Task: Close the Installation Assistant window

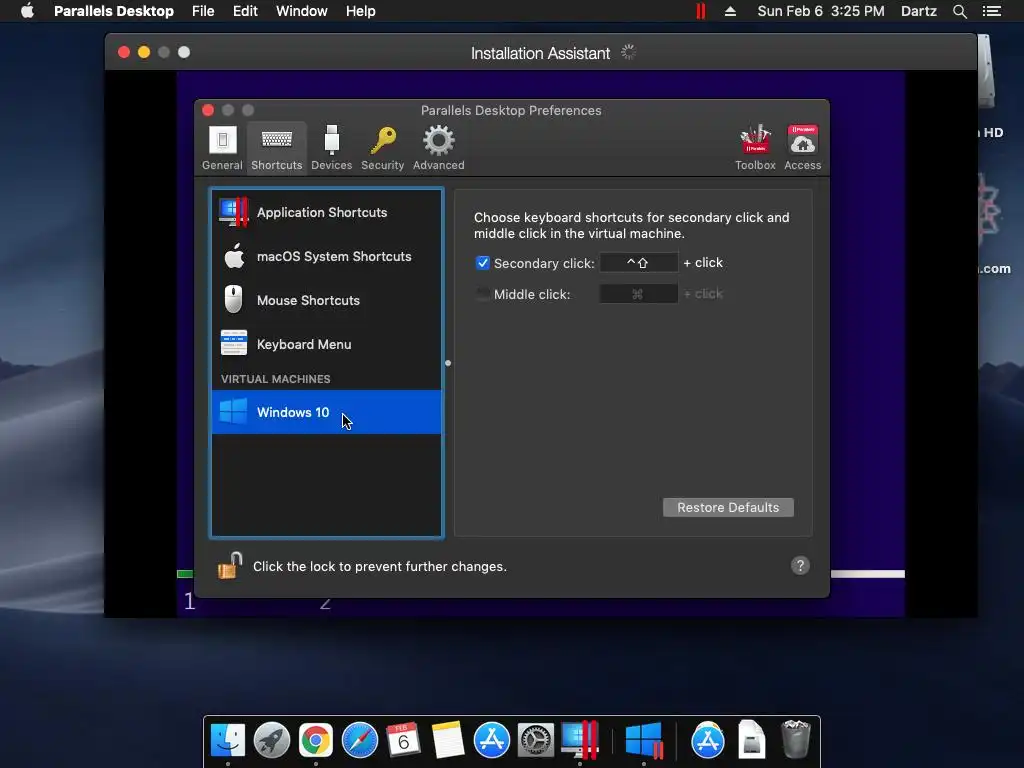Action: tap(124, 52)
